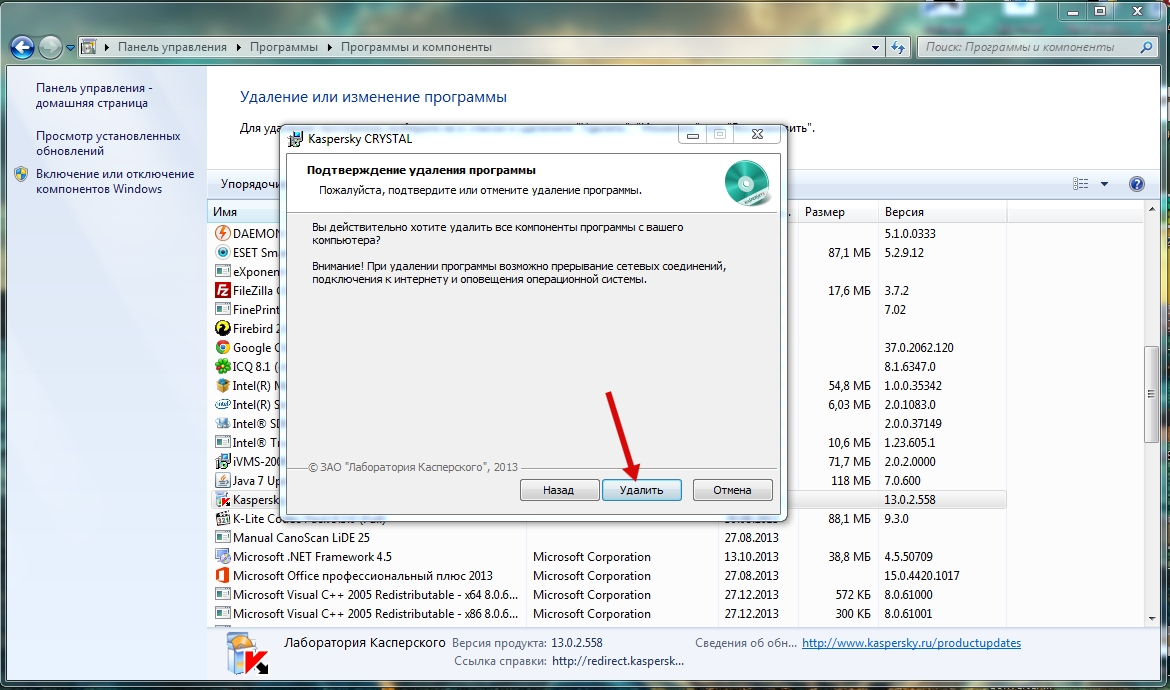Select the K-Lite Codec Pack icon
Screen dimensions: 1170x690
[x=222, y=518]
